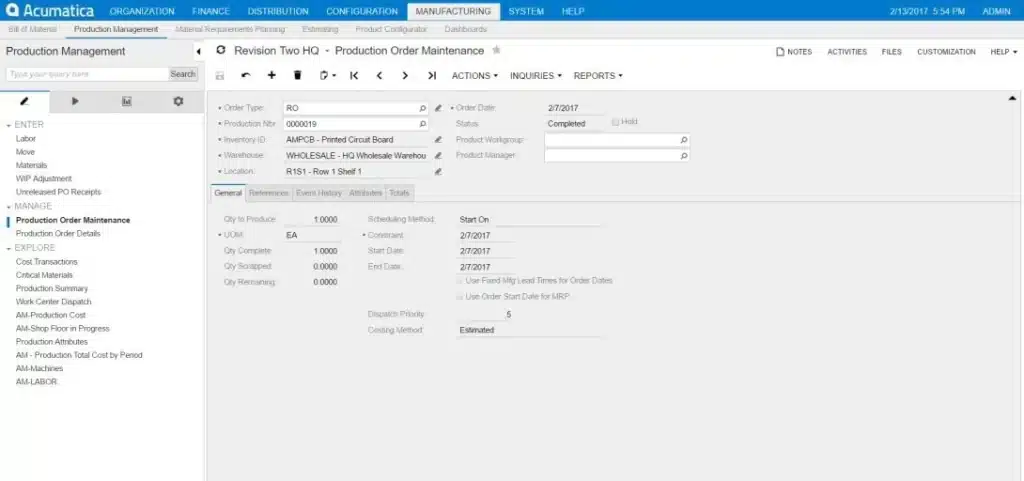Image resolution: width=1024 pixels, height=481 pixels.
Task: Open the FINANCE top menu
Action: click(x=211, y=11)
